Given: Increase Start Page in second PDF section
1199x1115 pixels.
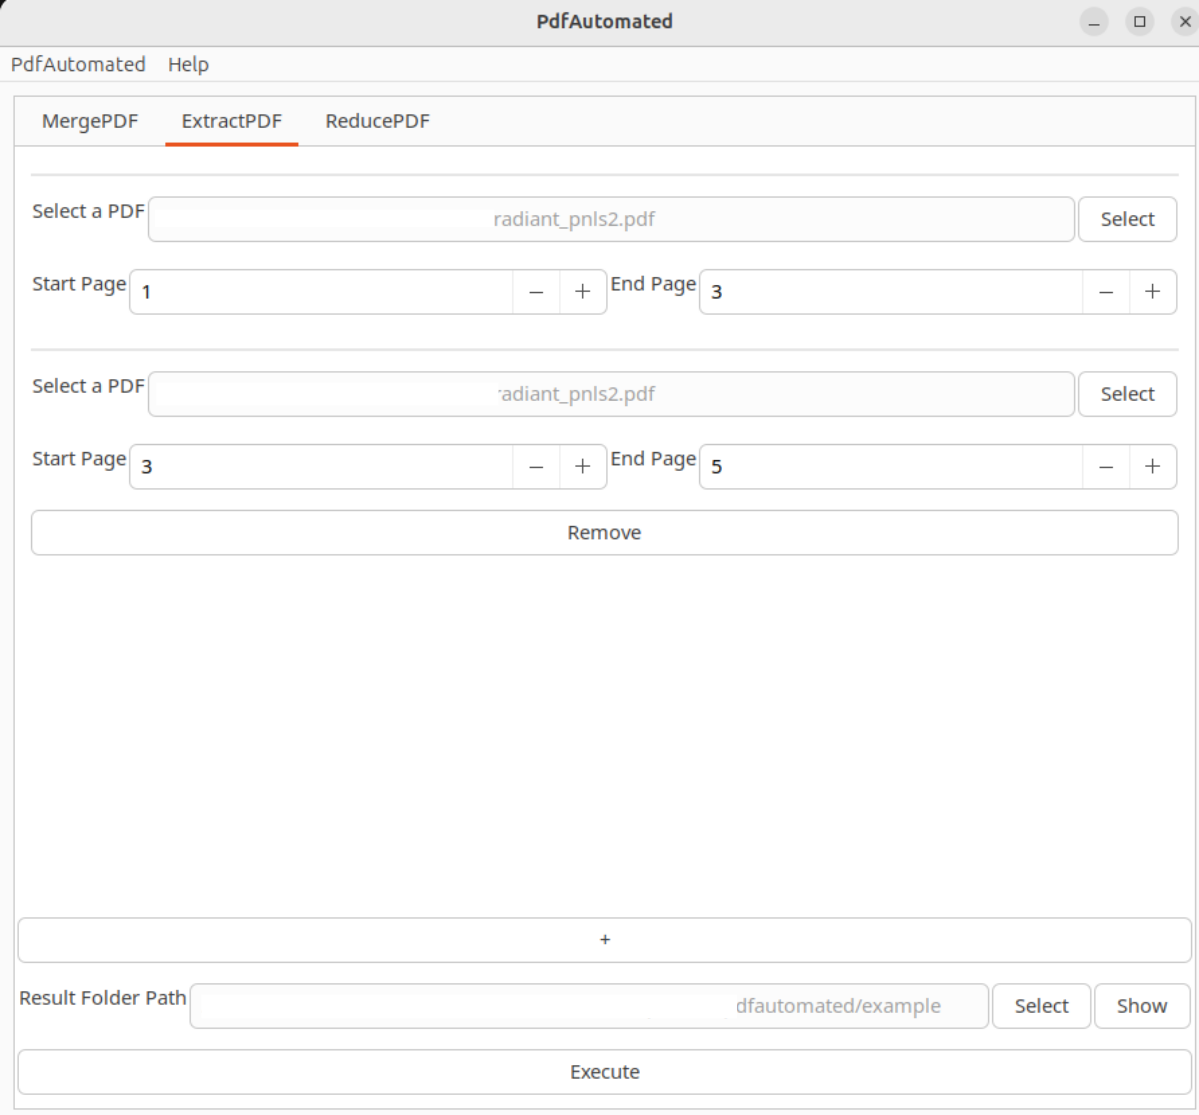Looking at the screenshot, I should [583, 467].
